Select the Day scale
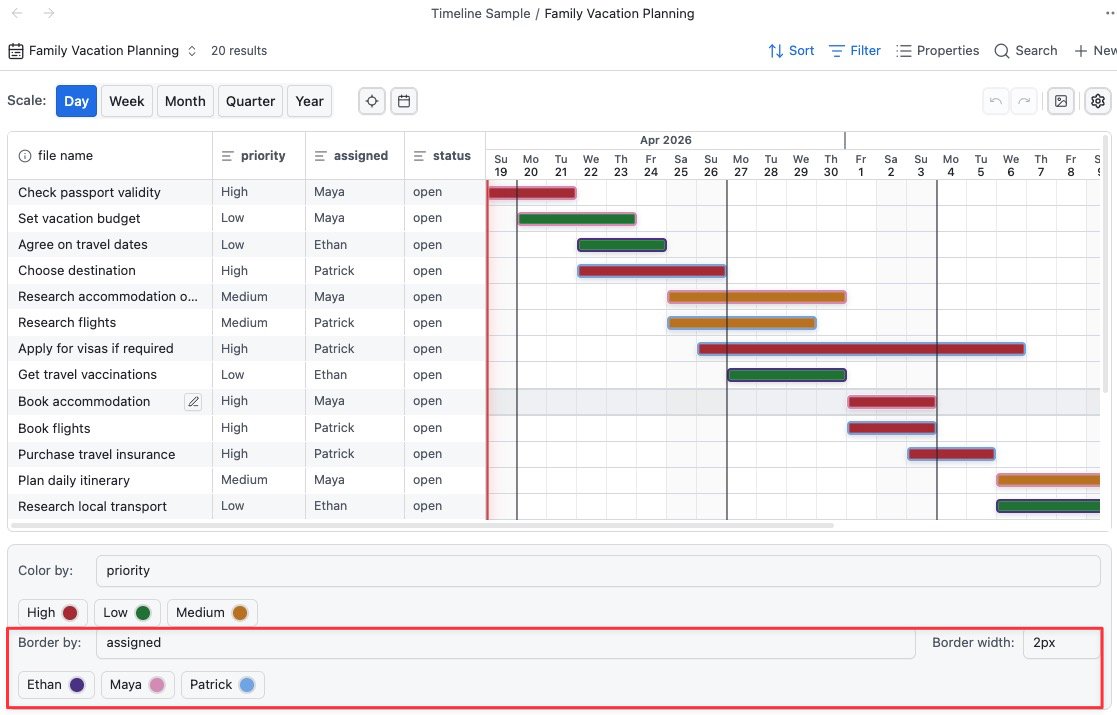The image size is (1117, 715). [x=76, y=101]
